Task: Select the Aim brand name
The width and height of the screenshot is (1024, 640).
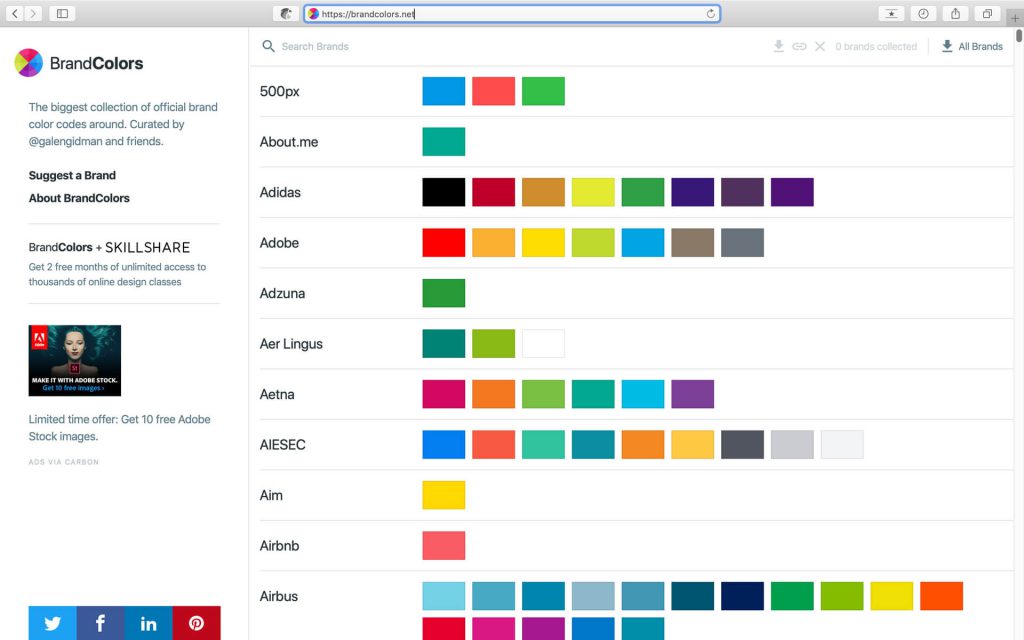Action: pyautogui.click(x=271, y=495)
